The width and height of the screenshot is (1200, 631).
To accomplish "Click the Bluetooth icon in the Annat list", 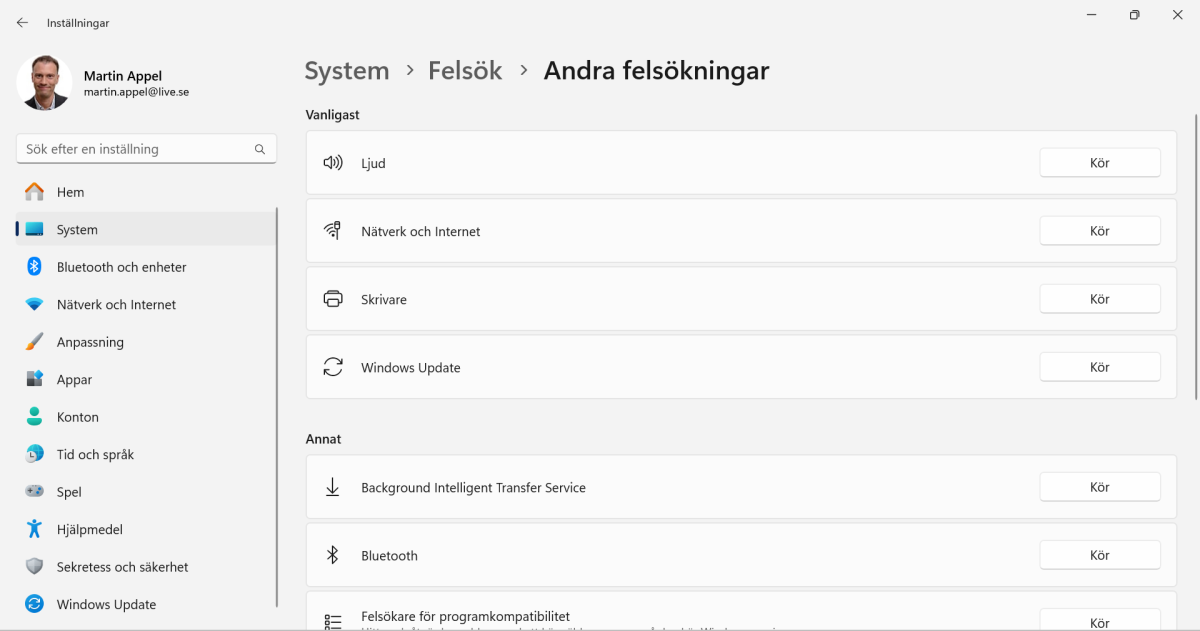I will [x=331, y=554].
